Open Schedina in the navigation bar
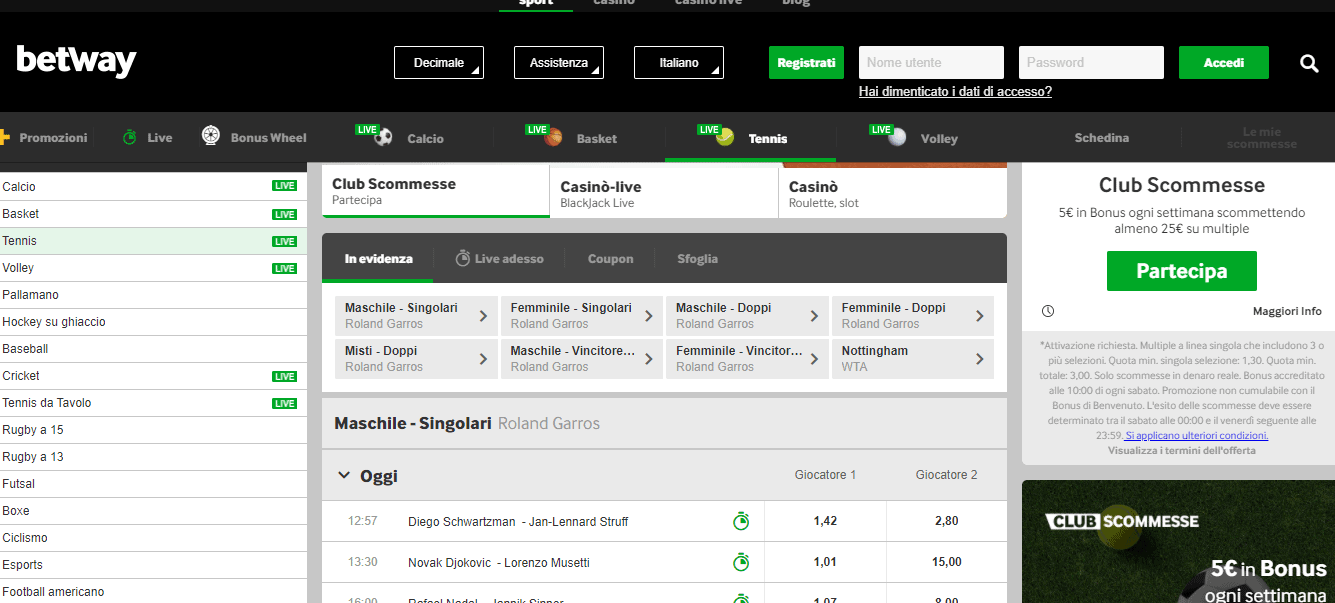This screenshot has width=1335, height=603. (1102, 138)
